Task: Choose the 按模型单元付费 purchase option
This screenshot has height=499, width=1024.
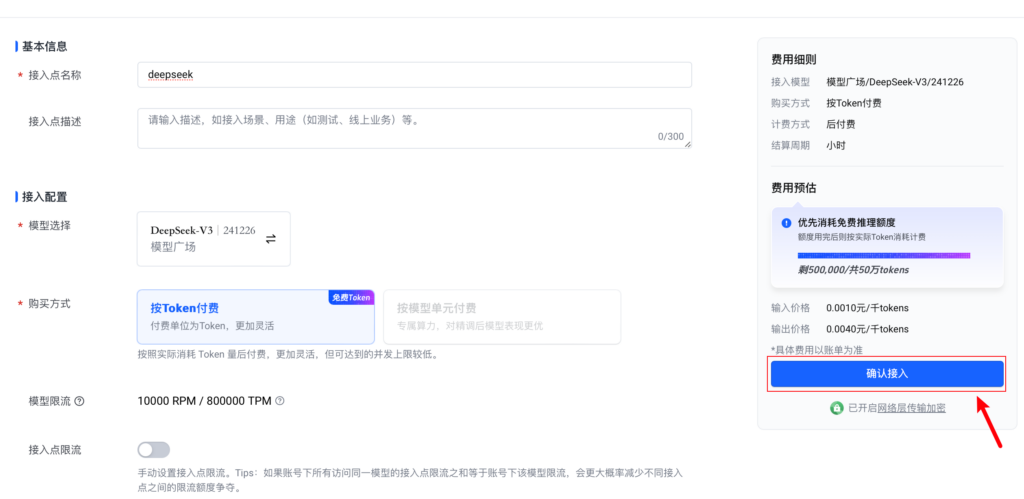Action: [501, 316]
